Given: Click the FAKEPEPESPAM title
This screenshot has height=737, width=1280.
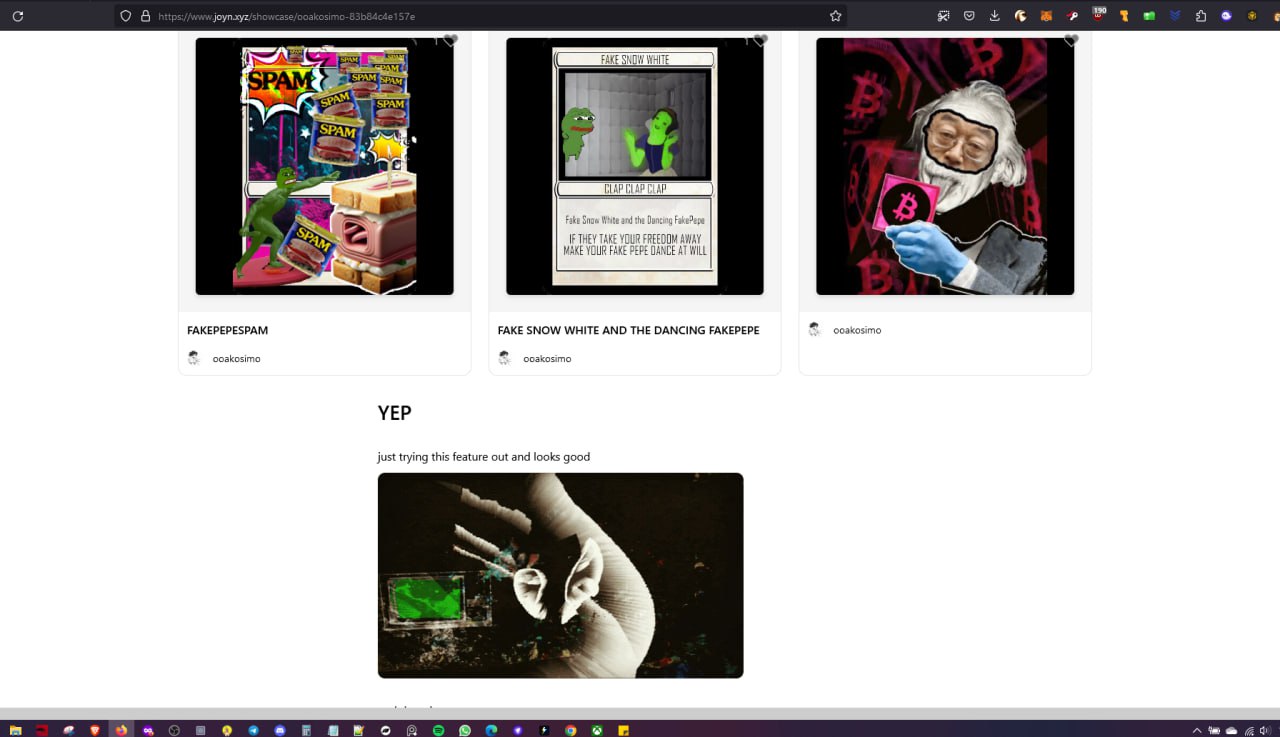Looking at the screenshot, I should [x=228, y=330].
